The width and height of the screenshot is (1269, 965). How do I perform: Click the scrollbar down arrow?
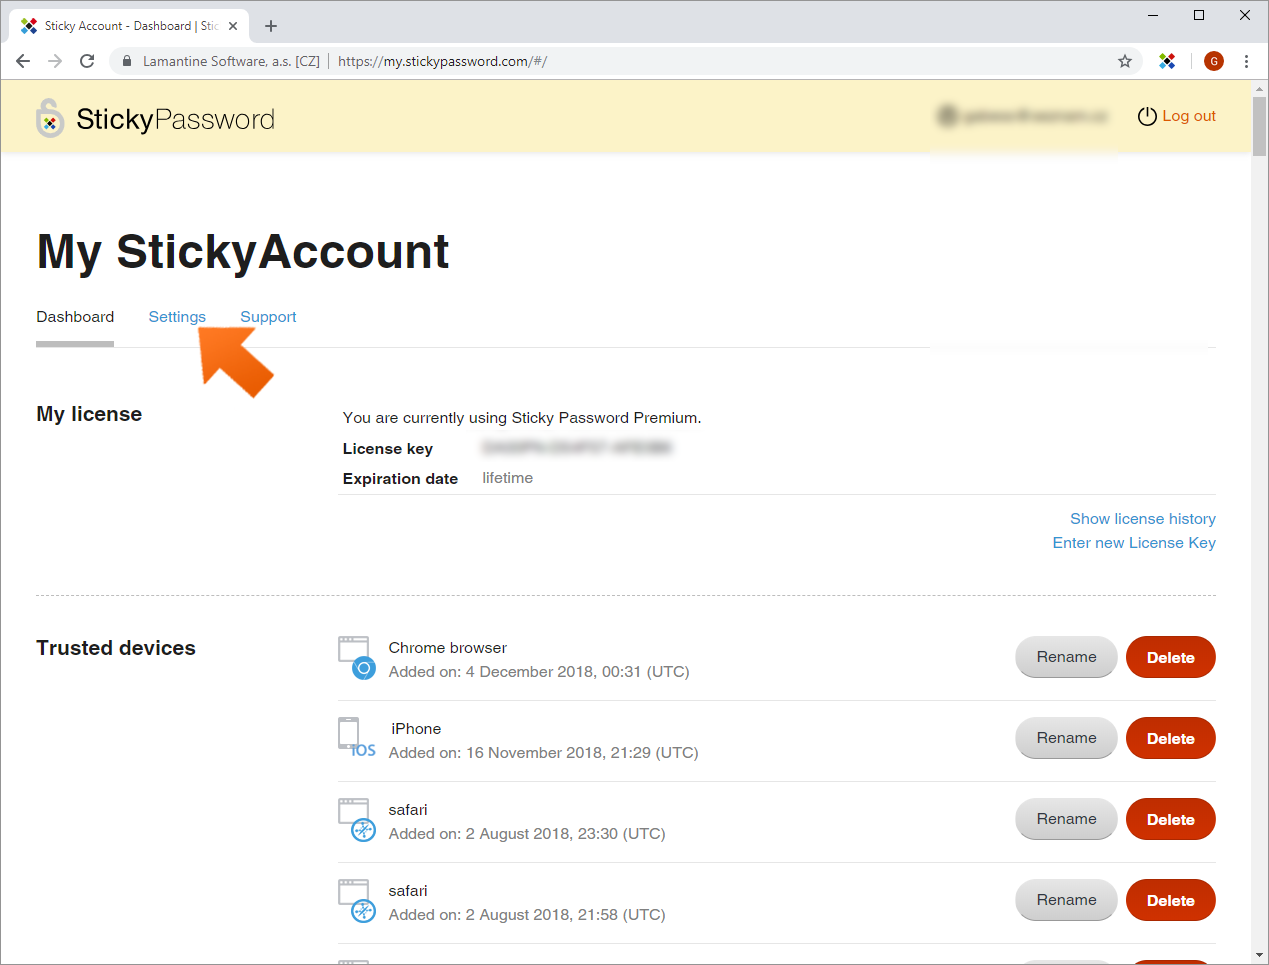1259,956
